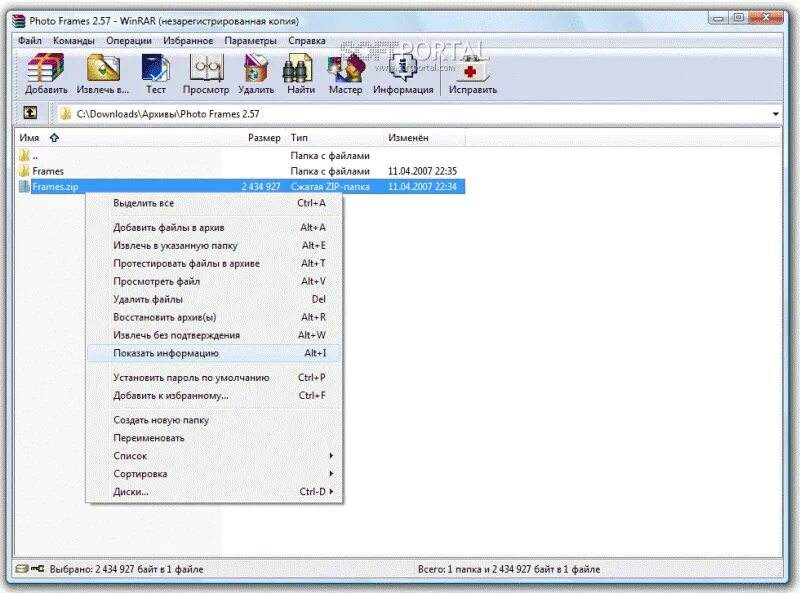Go up one folder level button

pos(30,112)
